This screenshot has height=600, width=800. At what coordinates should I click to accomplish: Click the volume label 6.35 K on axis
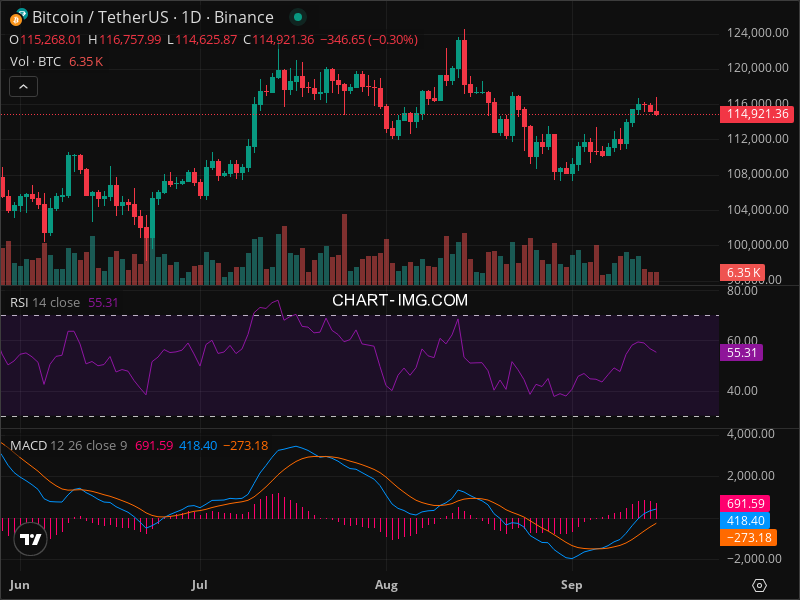(x=742, y=272)
